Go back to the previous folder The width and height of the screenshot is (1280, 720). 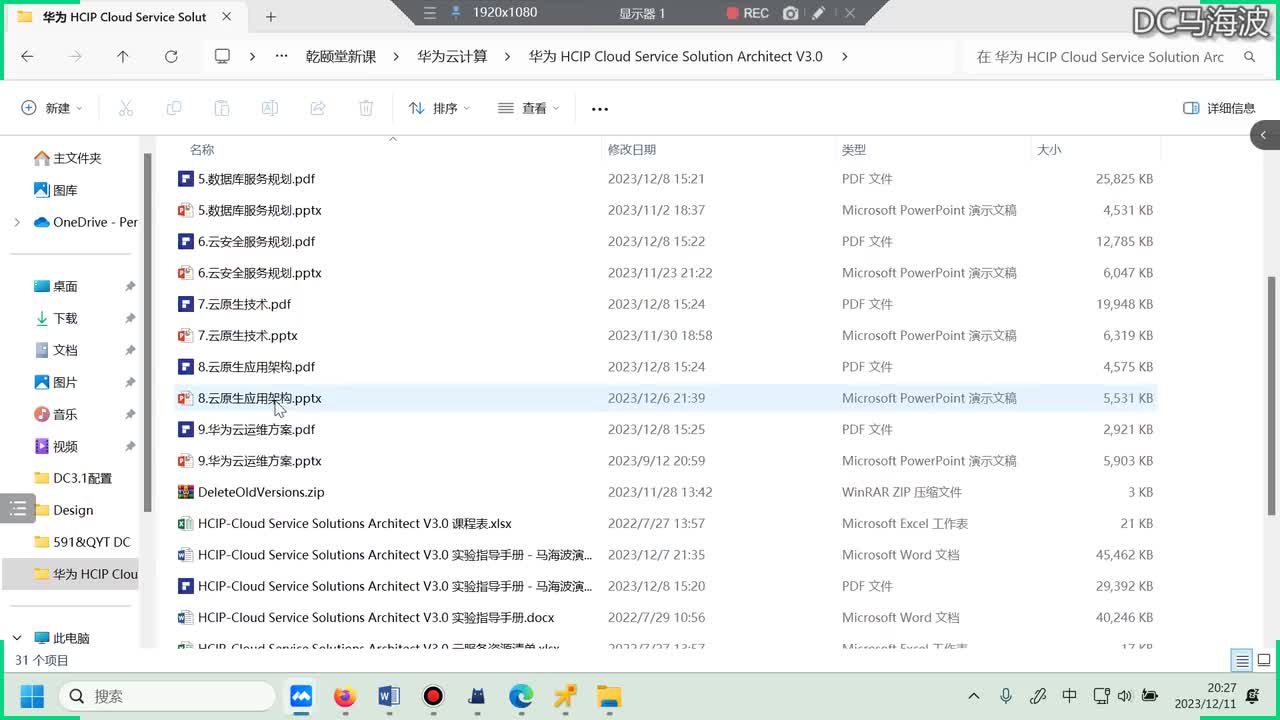point(27,57)
